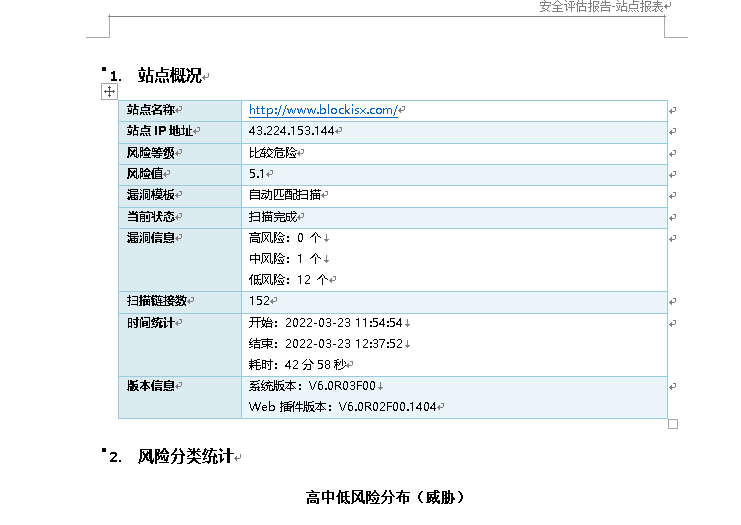
Task: Click the 时间统计 label cell
Action: (180, 345)
